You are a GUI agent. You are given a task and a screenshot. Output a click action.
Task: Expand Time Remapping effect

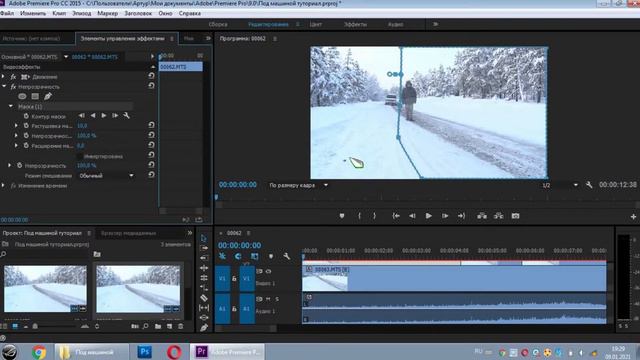[4, 185]
